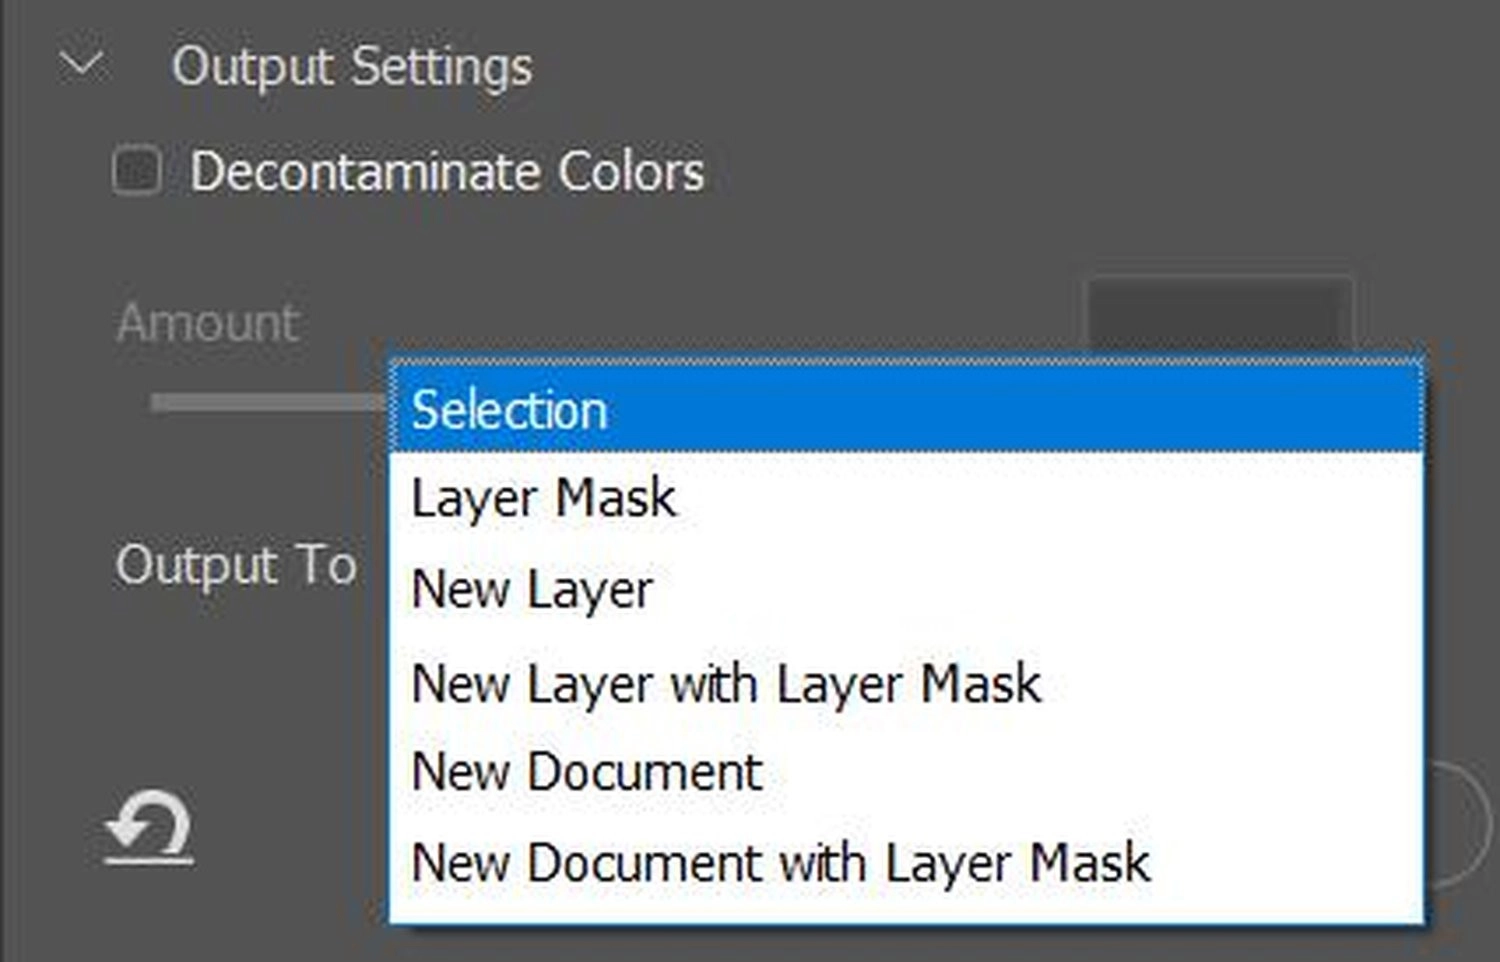Choose Selection in the Output To list
The width and height of the screenshot is (1500, 962).
click(x=906, y=409)
